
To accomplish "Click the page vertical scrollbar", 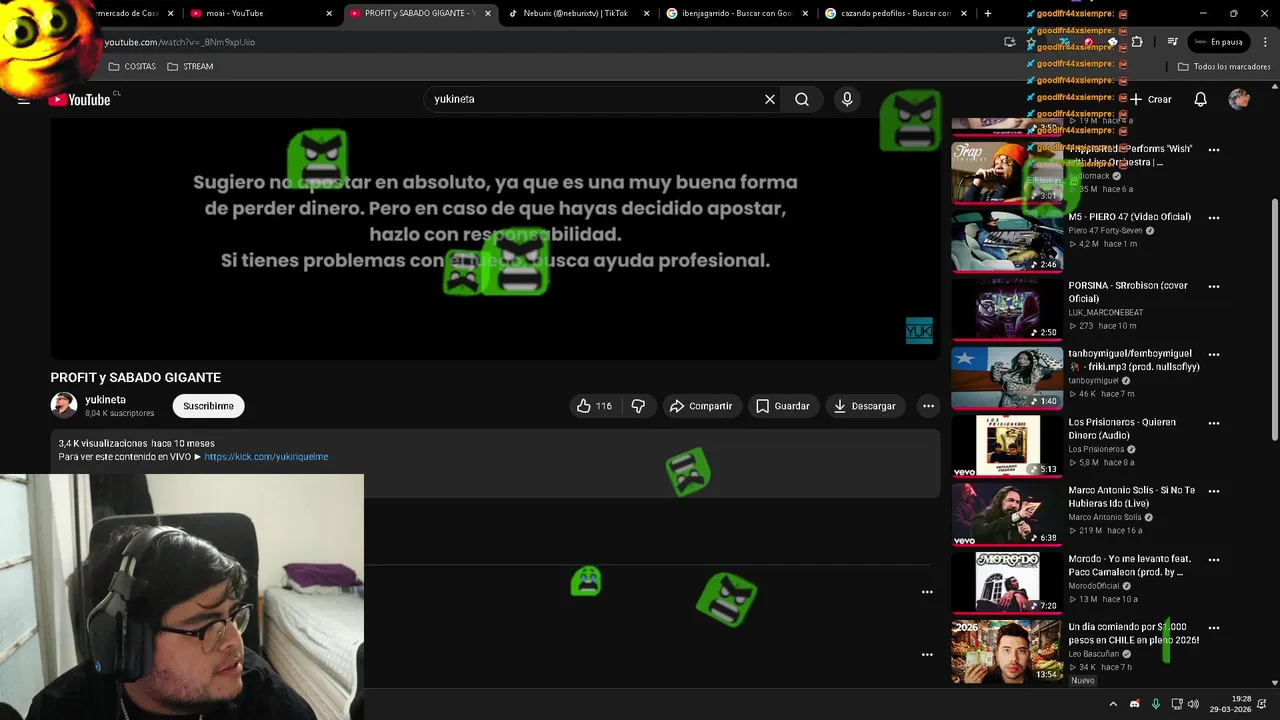I will coord(1274,320).
